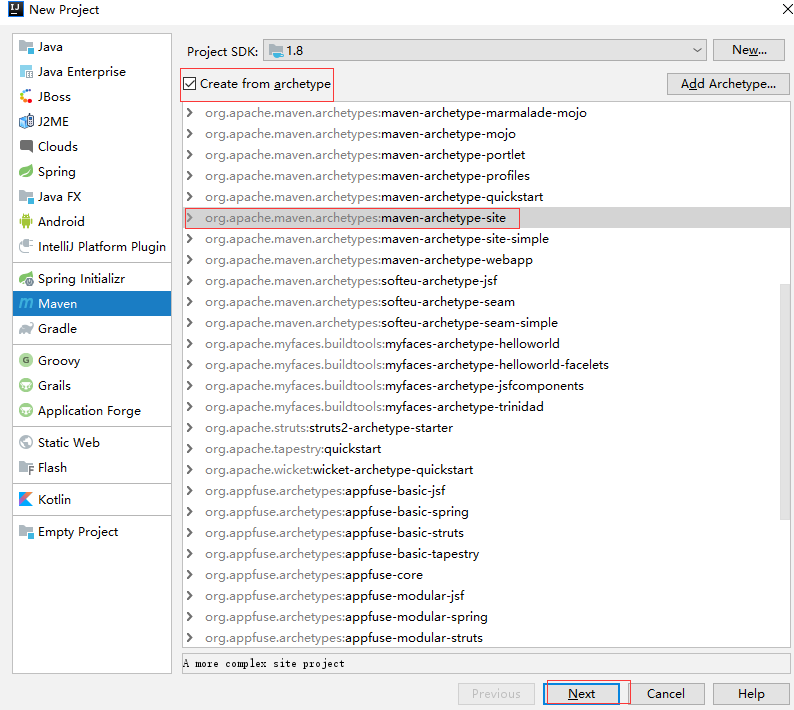Expand maven-archetype-portlet node
The width and height of the screenshot is (794, 710).
click(189, 154)
